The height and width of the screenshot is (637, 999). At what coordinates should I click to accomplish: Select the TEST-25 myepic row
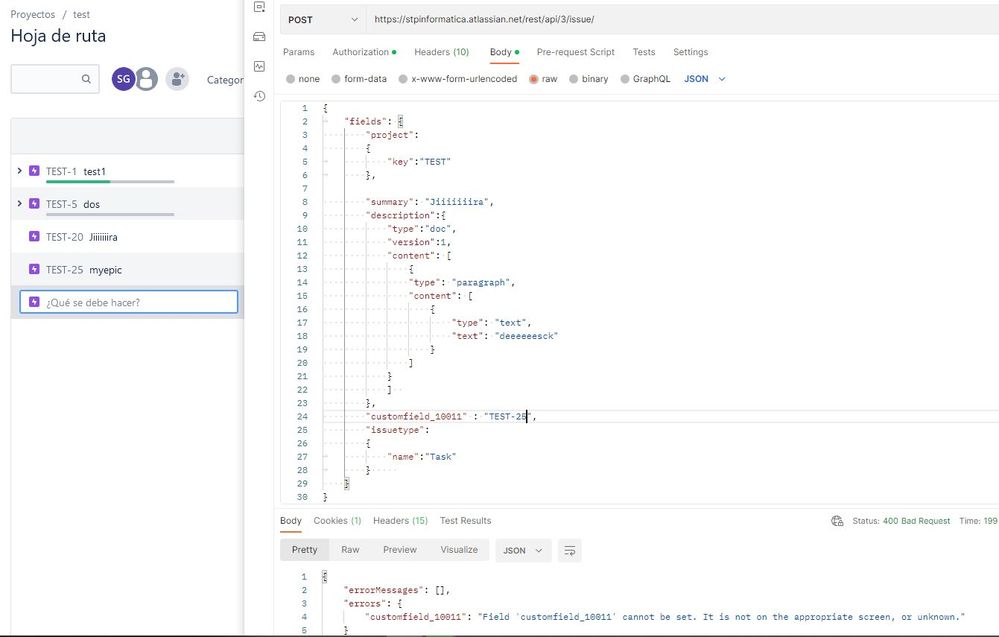pos(127,269)
